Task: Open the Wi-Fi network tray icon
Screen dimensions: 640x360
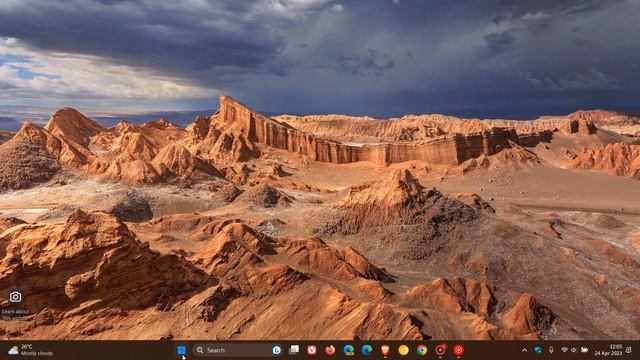Action: pos(564,350)
